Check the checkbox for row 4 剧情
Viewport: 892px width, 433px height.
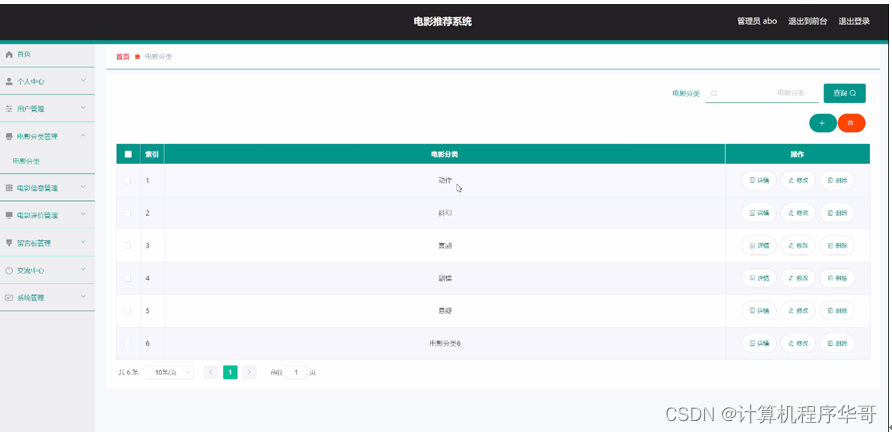[127, 278]
